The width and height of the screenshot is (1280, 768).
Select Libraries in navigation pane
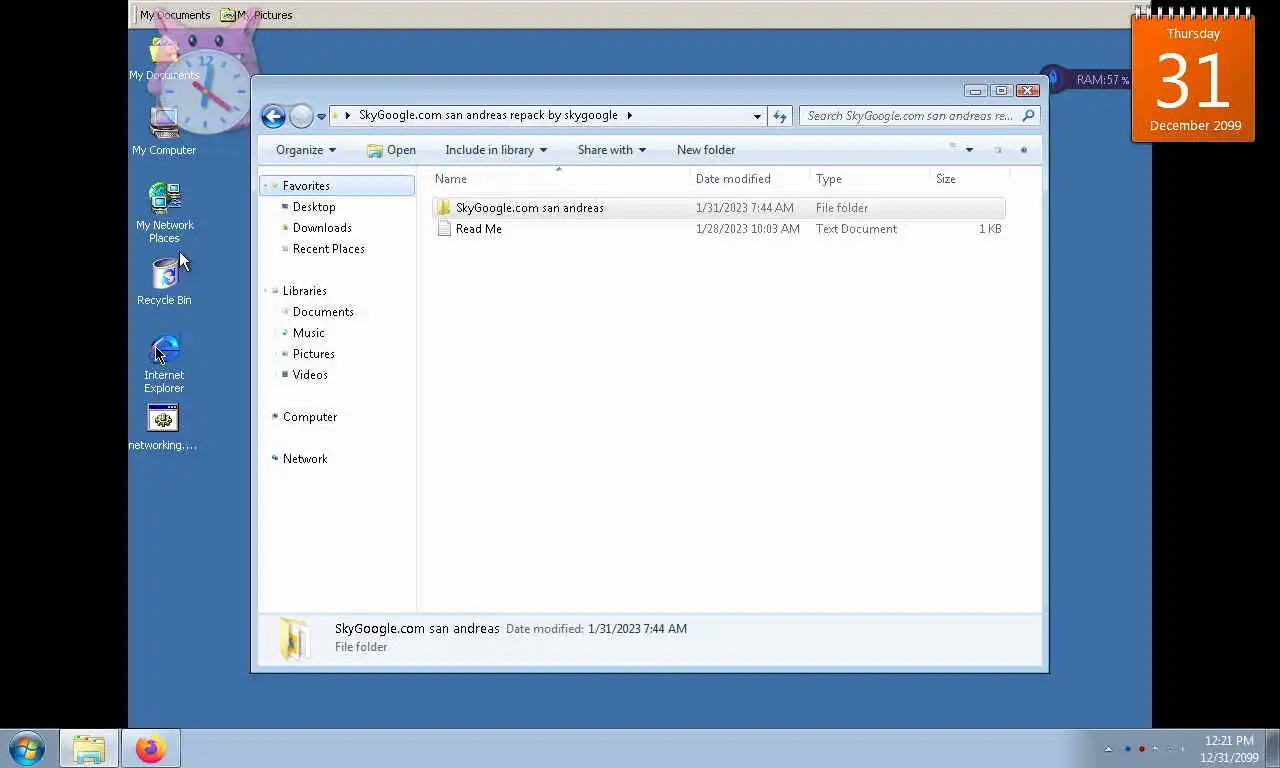tap(304, 291)
